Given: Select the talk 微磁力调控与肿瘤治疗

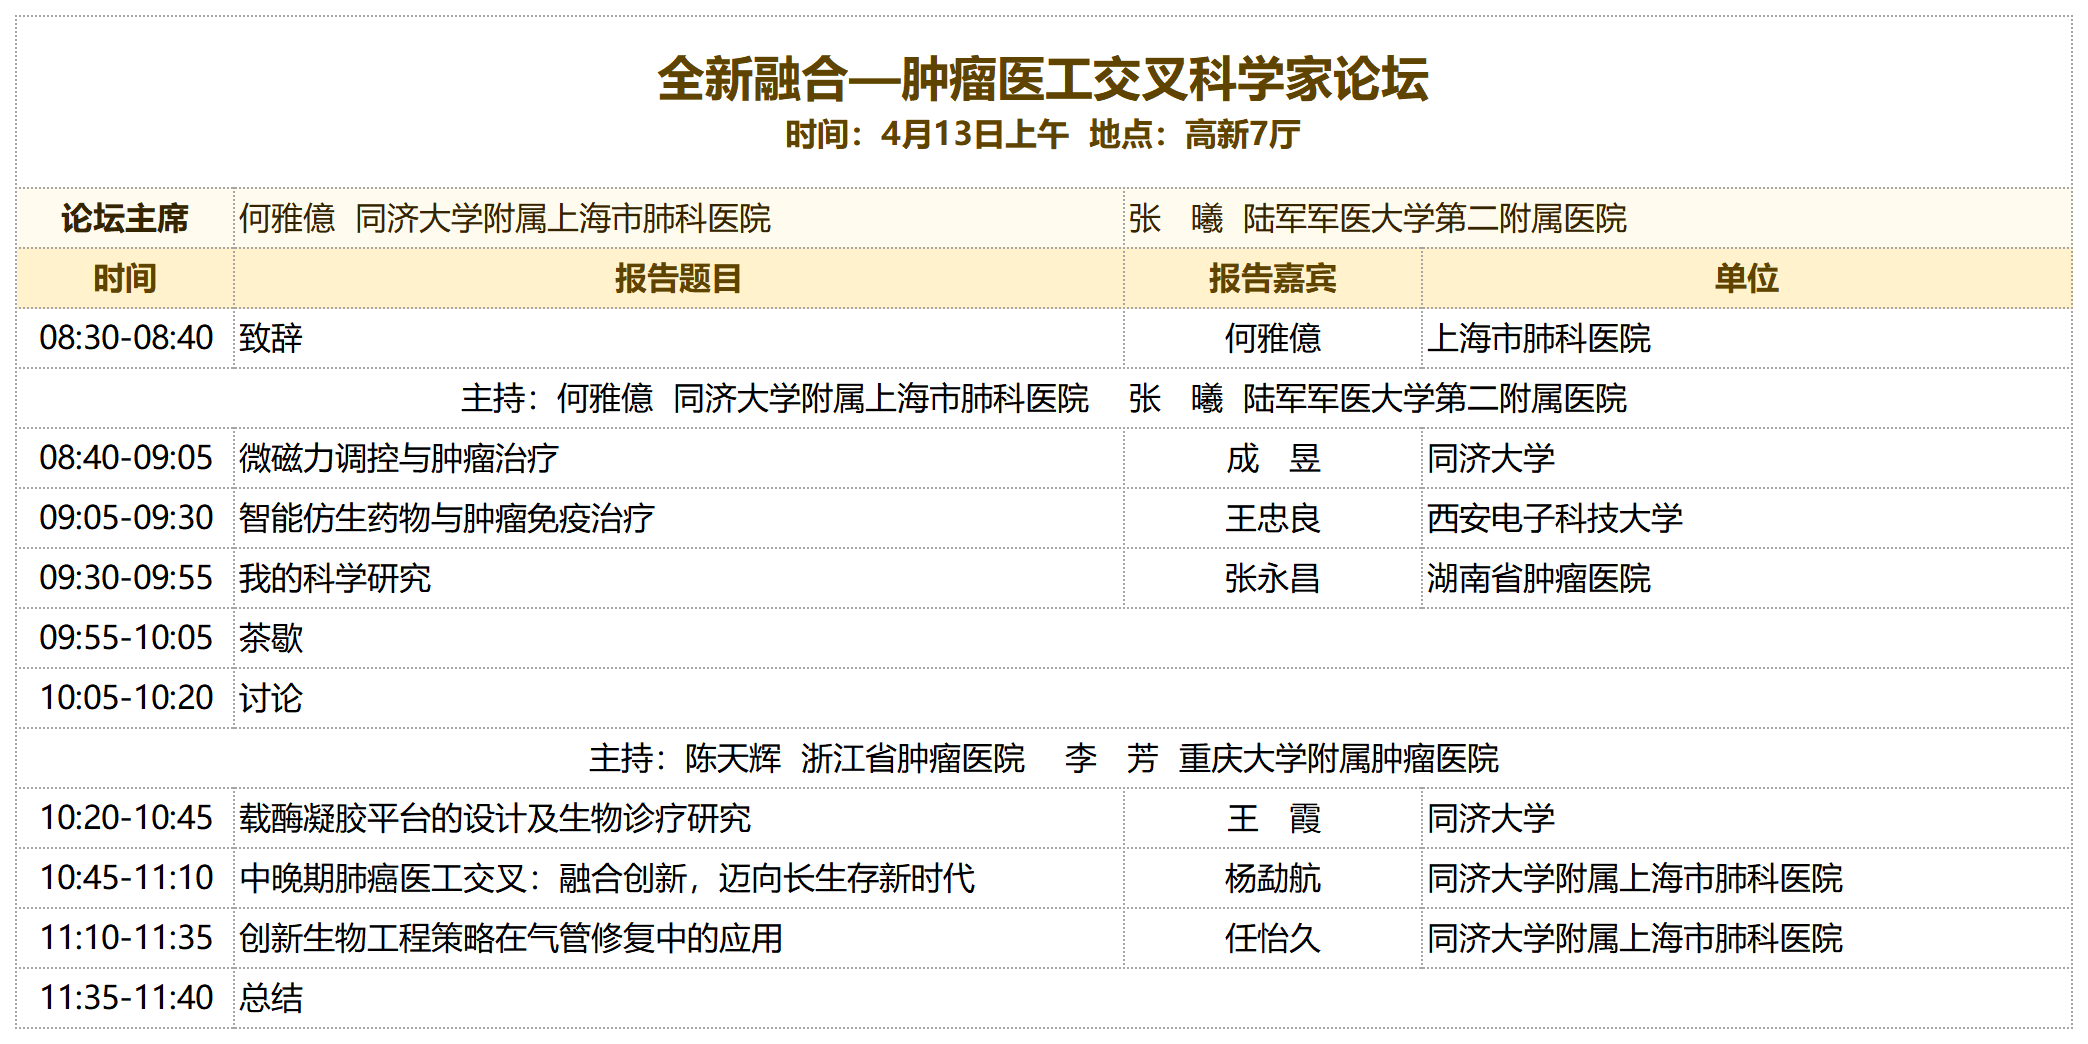Looking at the screenshot, I should point(398,458).
